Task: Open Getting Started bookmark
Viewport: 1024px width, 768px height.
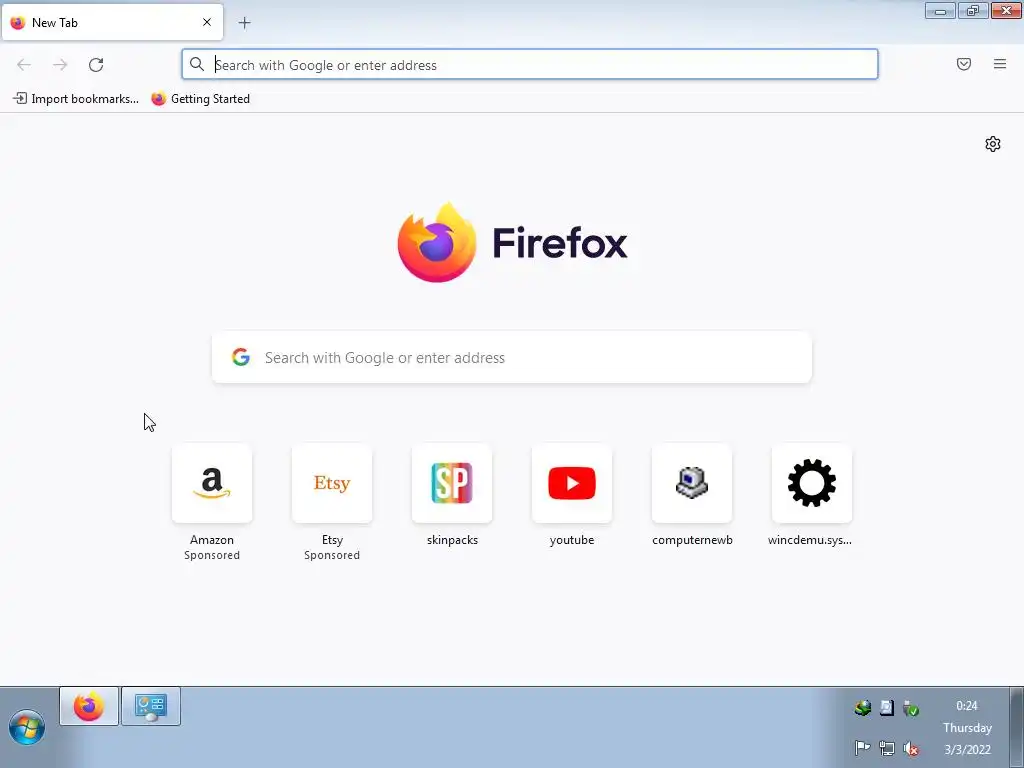Action: 200,99
